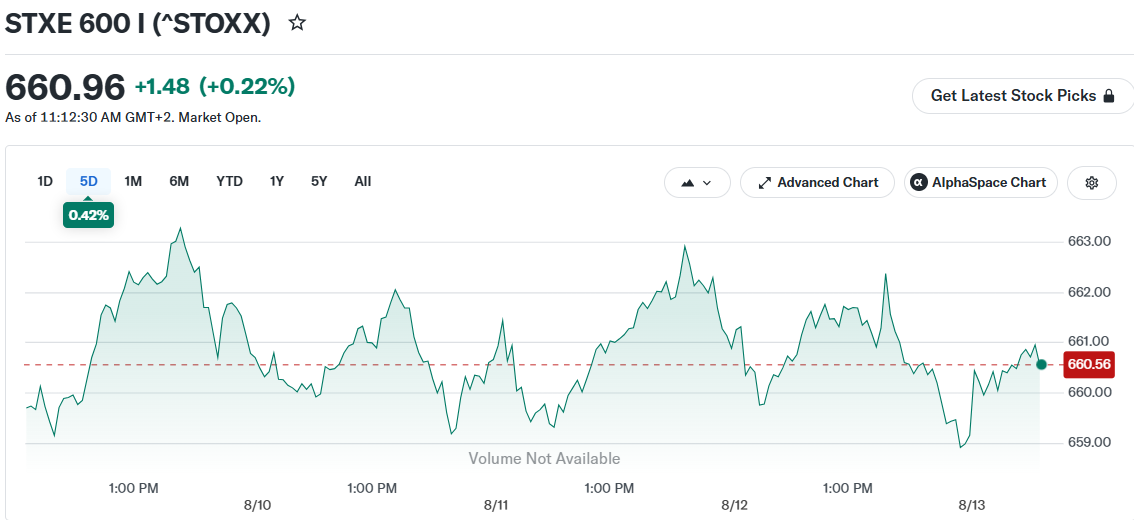Open the Advanced Chart view
Screen dimensions: 1134x520
pyautogui.click(x=817, y=182)
